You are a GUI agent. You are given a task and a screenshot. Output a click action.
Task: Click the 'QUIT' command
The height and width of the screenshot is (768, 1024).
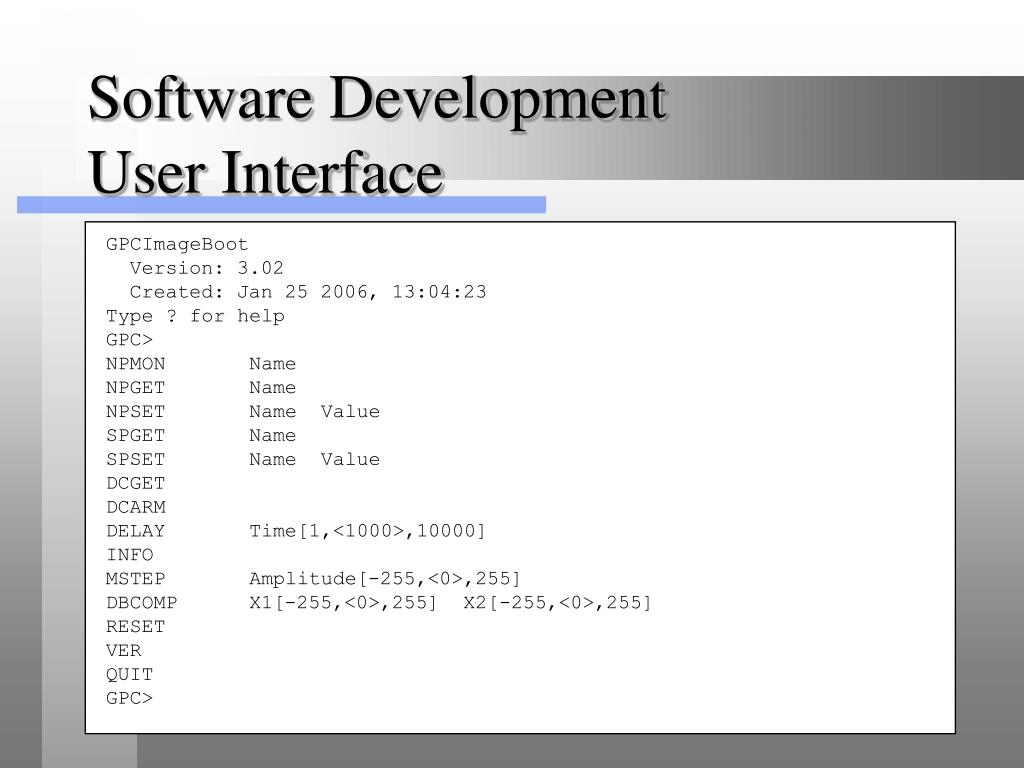tap(129, 675)
